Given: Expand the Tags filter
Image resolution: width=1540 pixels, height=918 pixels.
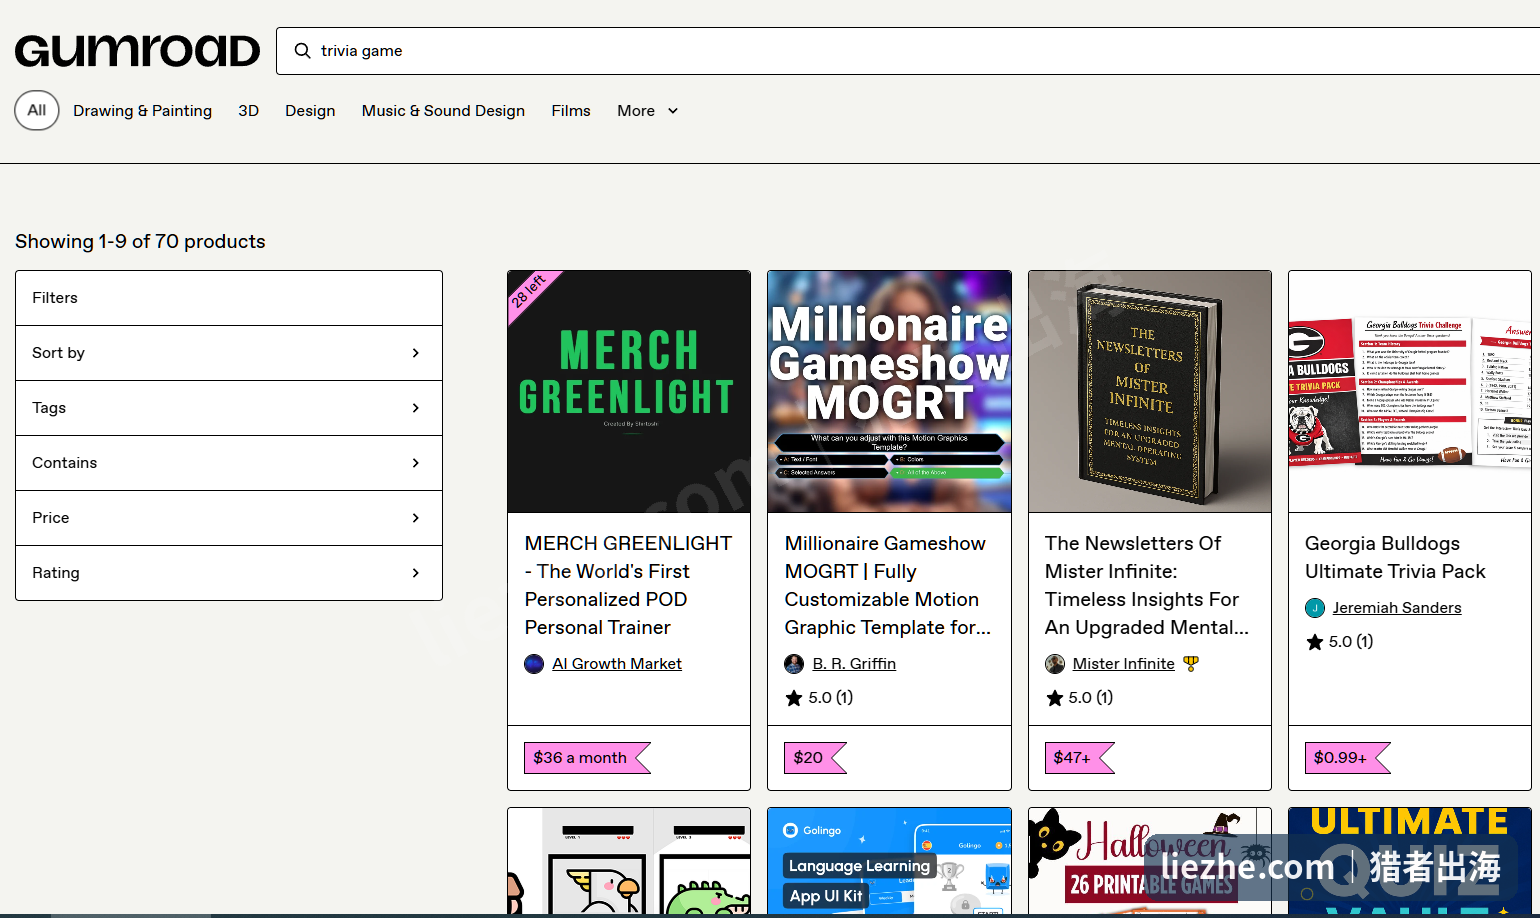Looking at the screenshot, I should click(229, 408).
